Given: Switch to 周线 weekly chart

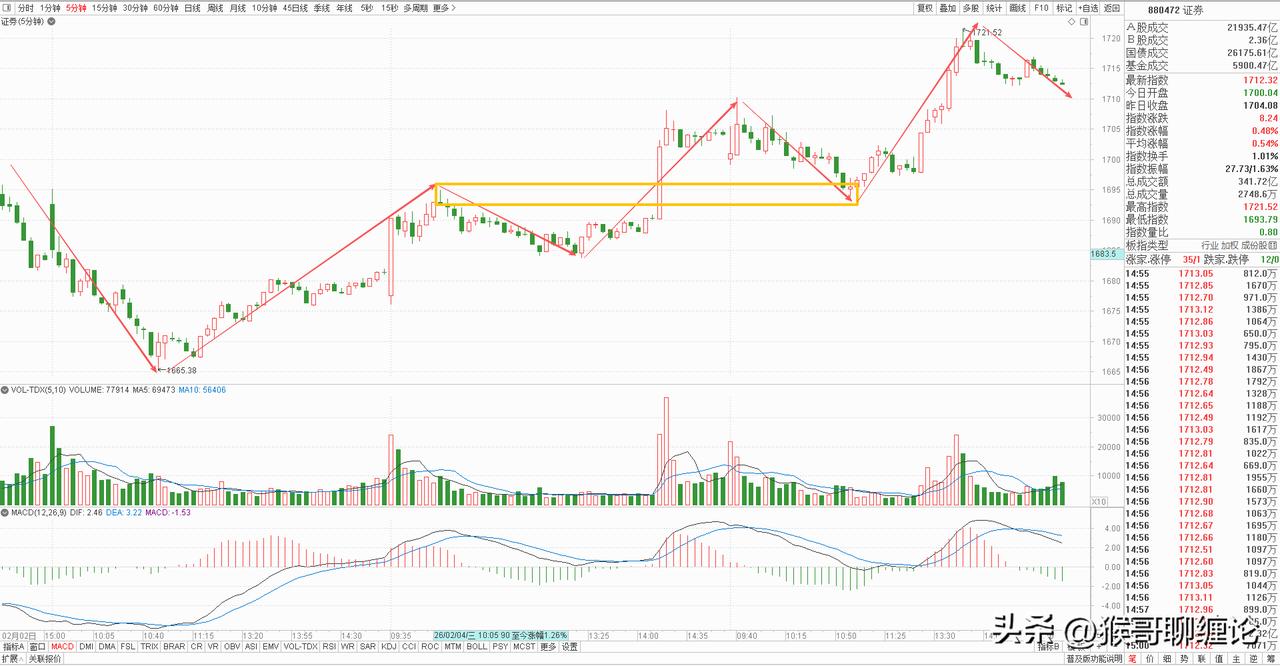Looking at the screenshot, I should point(215,7).
